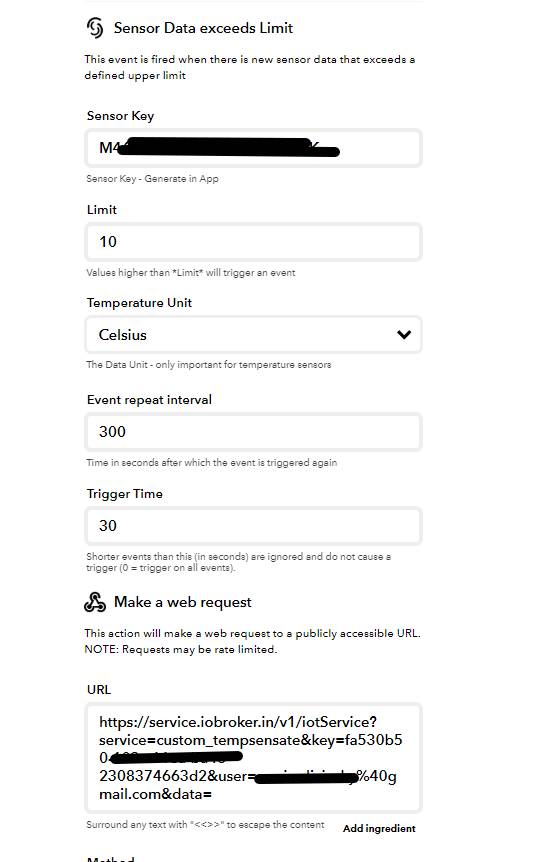
Task: Click the Webhooks icon beside Make a web request
Action: [95, 602]
